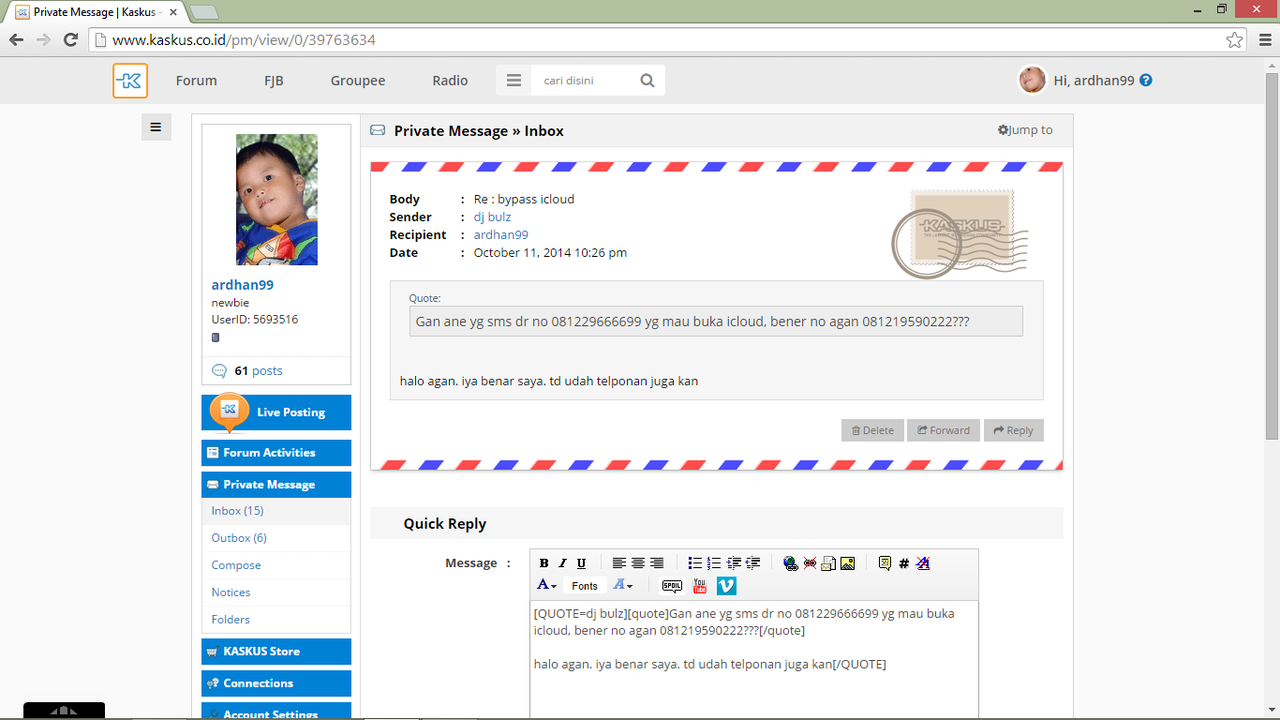The height and width of the screenshot is (720, 1280).
Task: Open ardhan99 username under profile picture
Action: click(x=242, y=285)
